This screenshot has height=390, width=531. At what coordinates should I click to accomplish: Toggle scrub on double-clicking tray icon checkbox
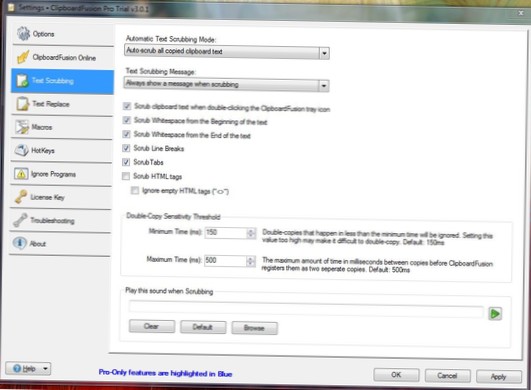(127, 106)
